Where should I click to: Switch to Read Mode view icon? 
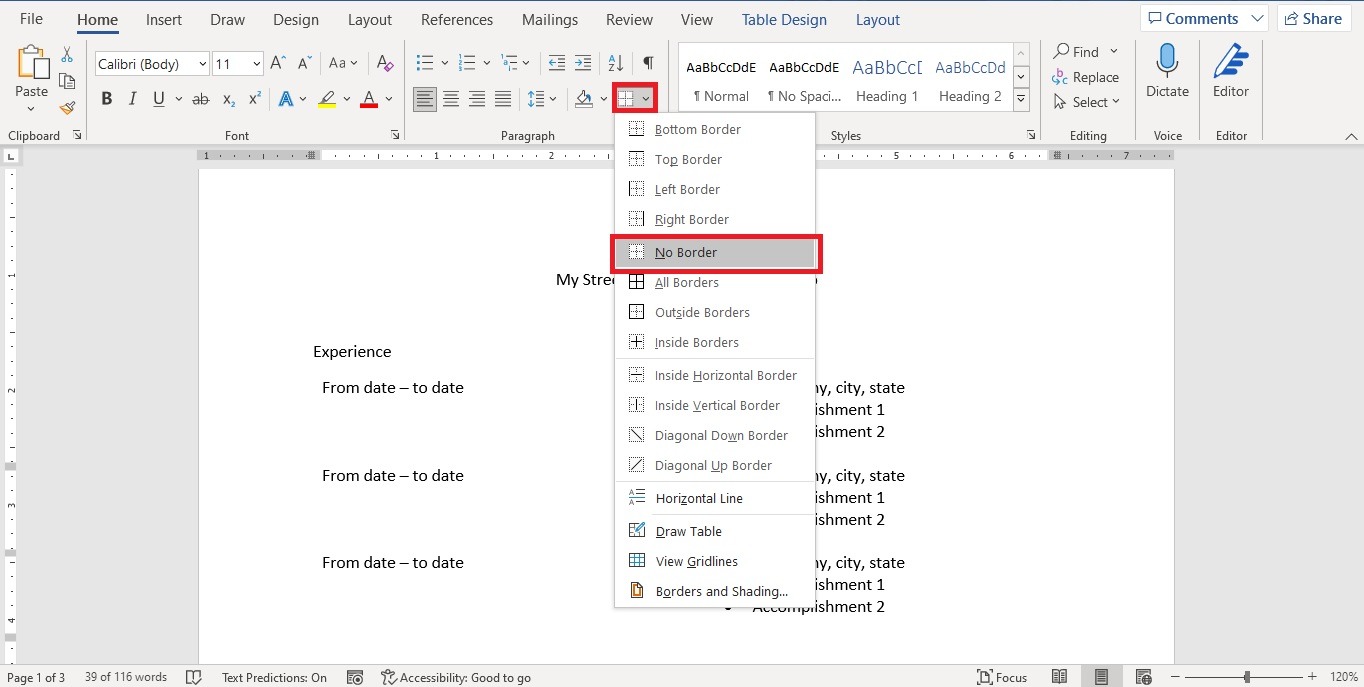click(x=1059, y=677)
